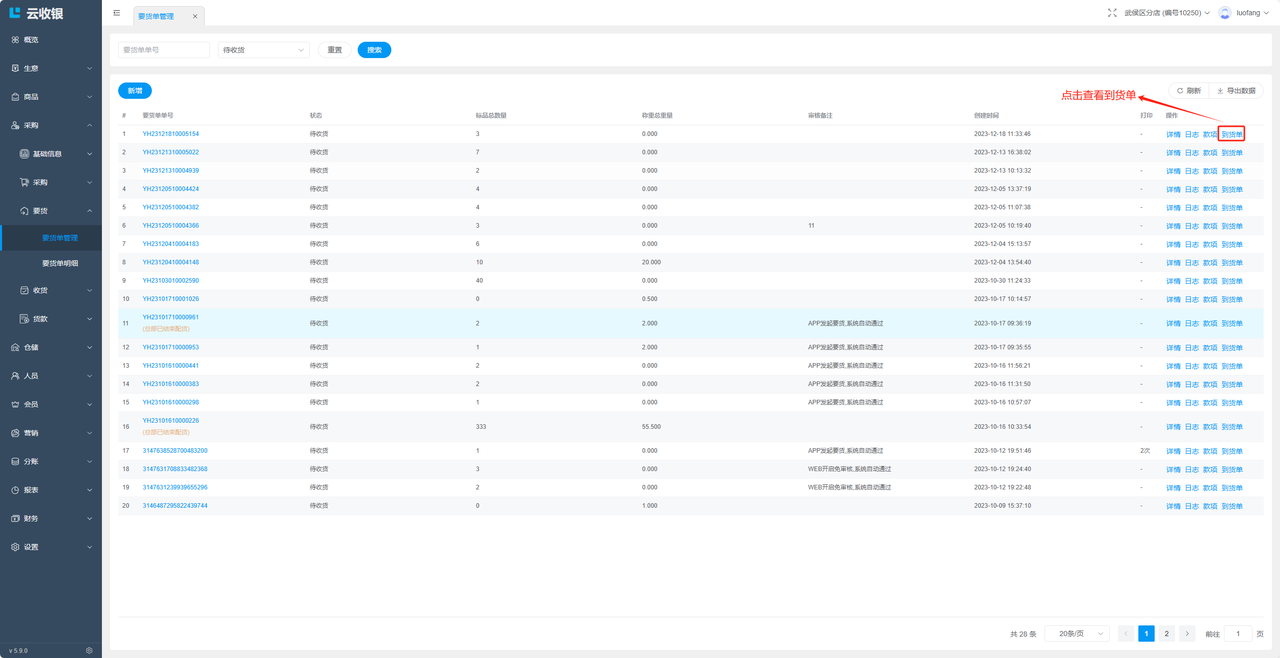The image size is (1280, 658).
Task: Open the 20条/页 page size dropdown
Action: point(1077,634)
